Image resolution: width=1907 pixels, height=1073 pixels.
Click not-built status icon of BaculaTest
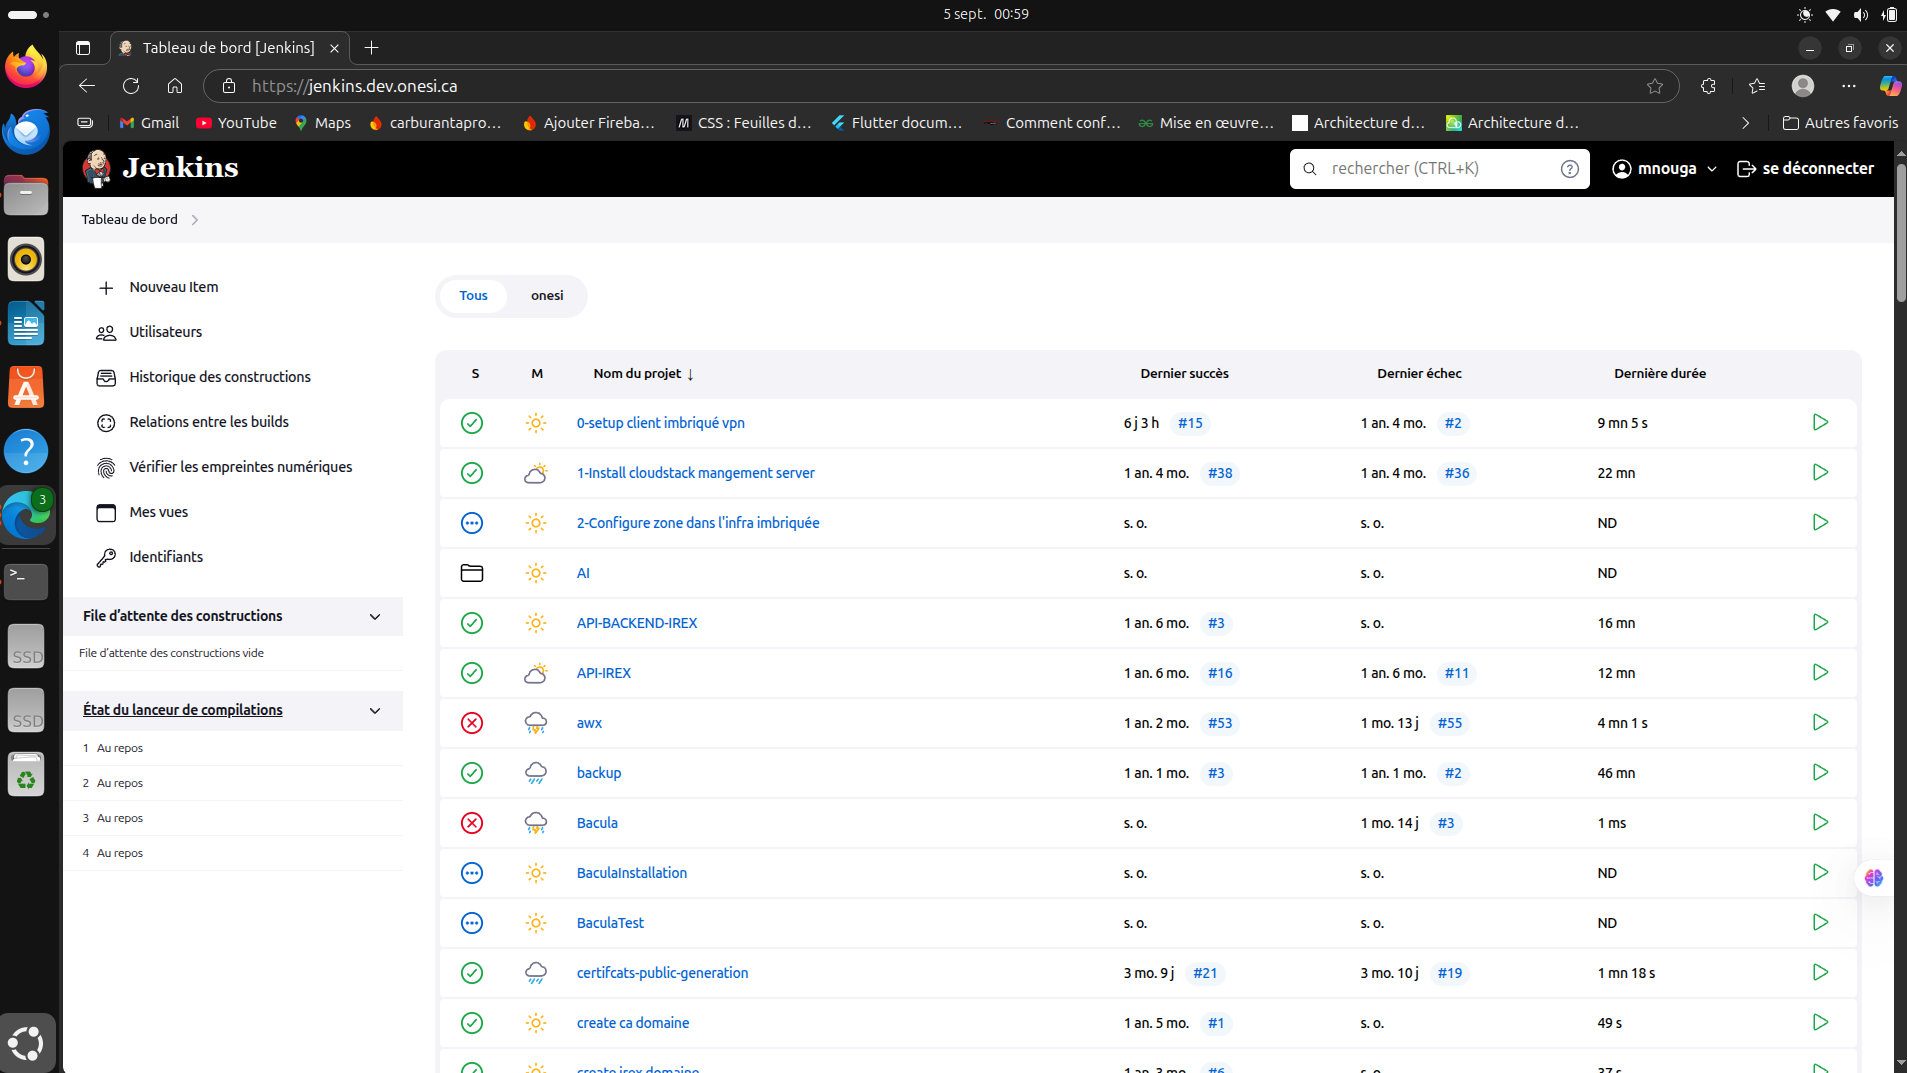(x=472, y=923)
